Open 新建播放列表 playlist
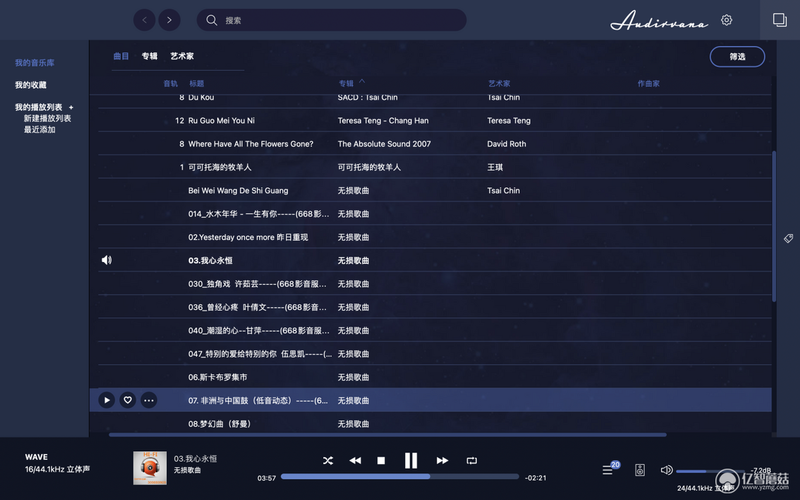Viewport: 800px width, 500px height. click(47, 118)
